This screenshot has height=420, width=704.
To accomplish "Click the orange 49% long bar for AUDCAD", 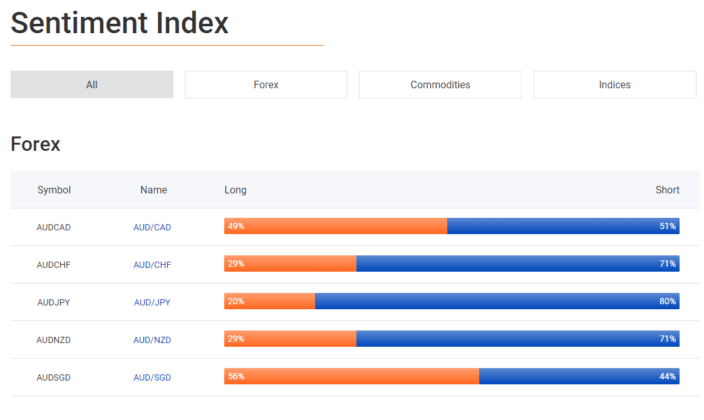I will [335, 226].
